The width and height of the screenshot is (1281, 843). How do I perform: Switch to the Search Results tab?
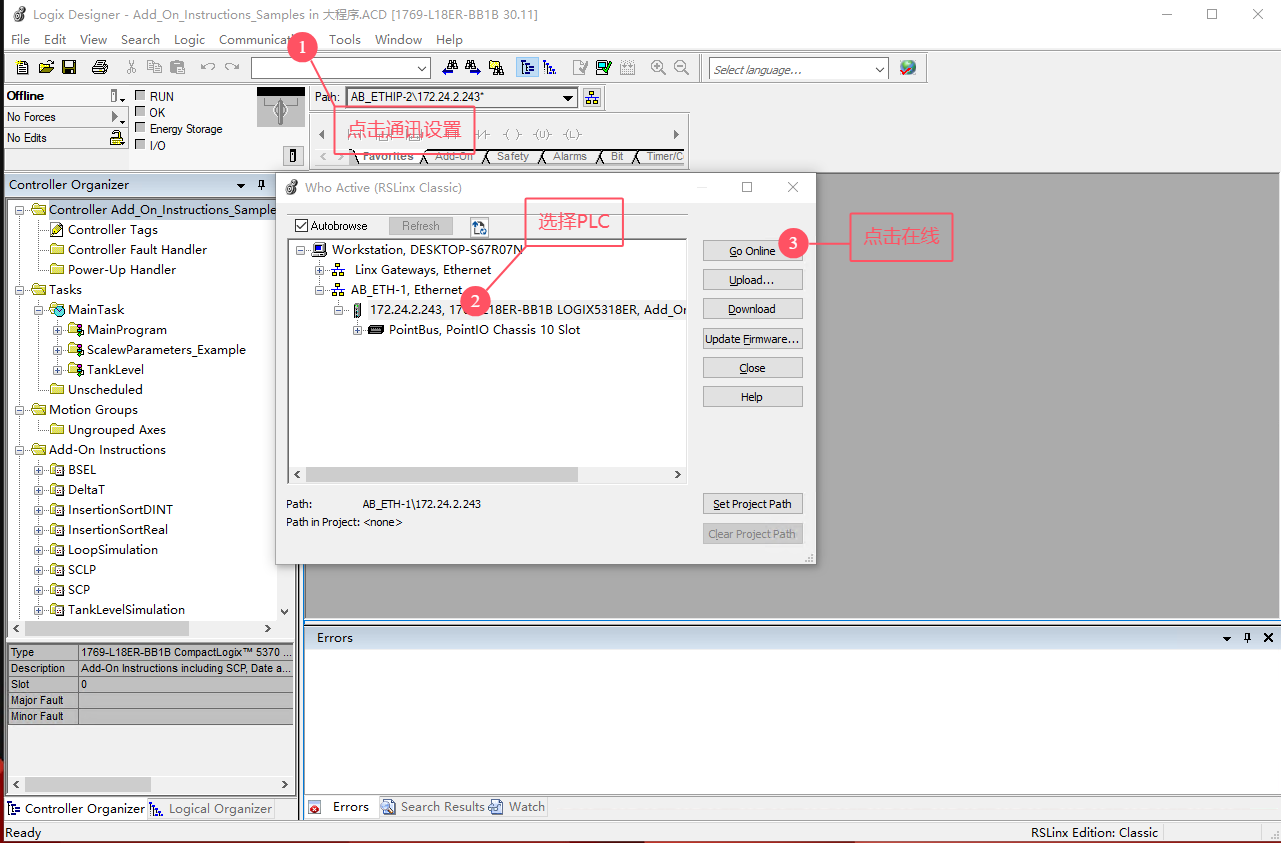(435, 807)
